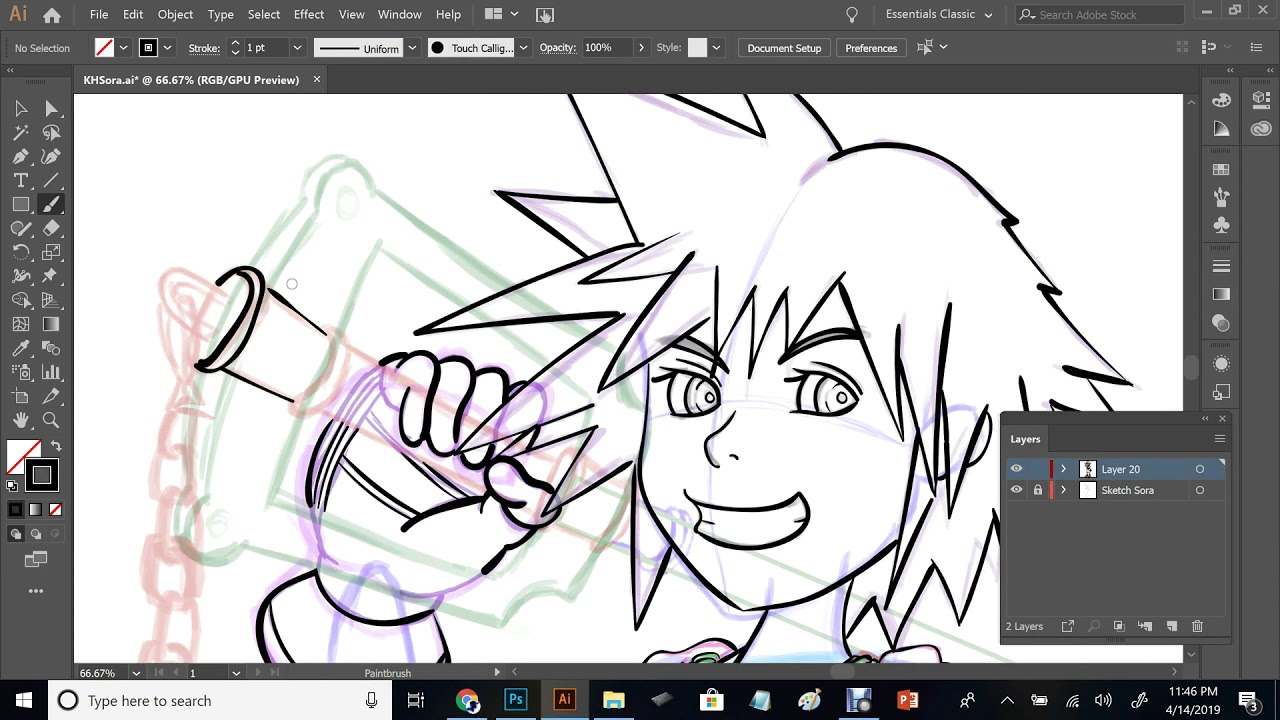The height and width of the screenshot is (720, 1280).
Task: Select the Selection tool arrow
Action: coord(21,108)
